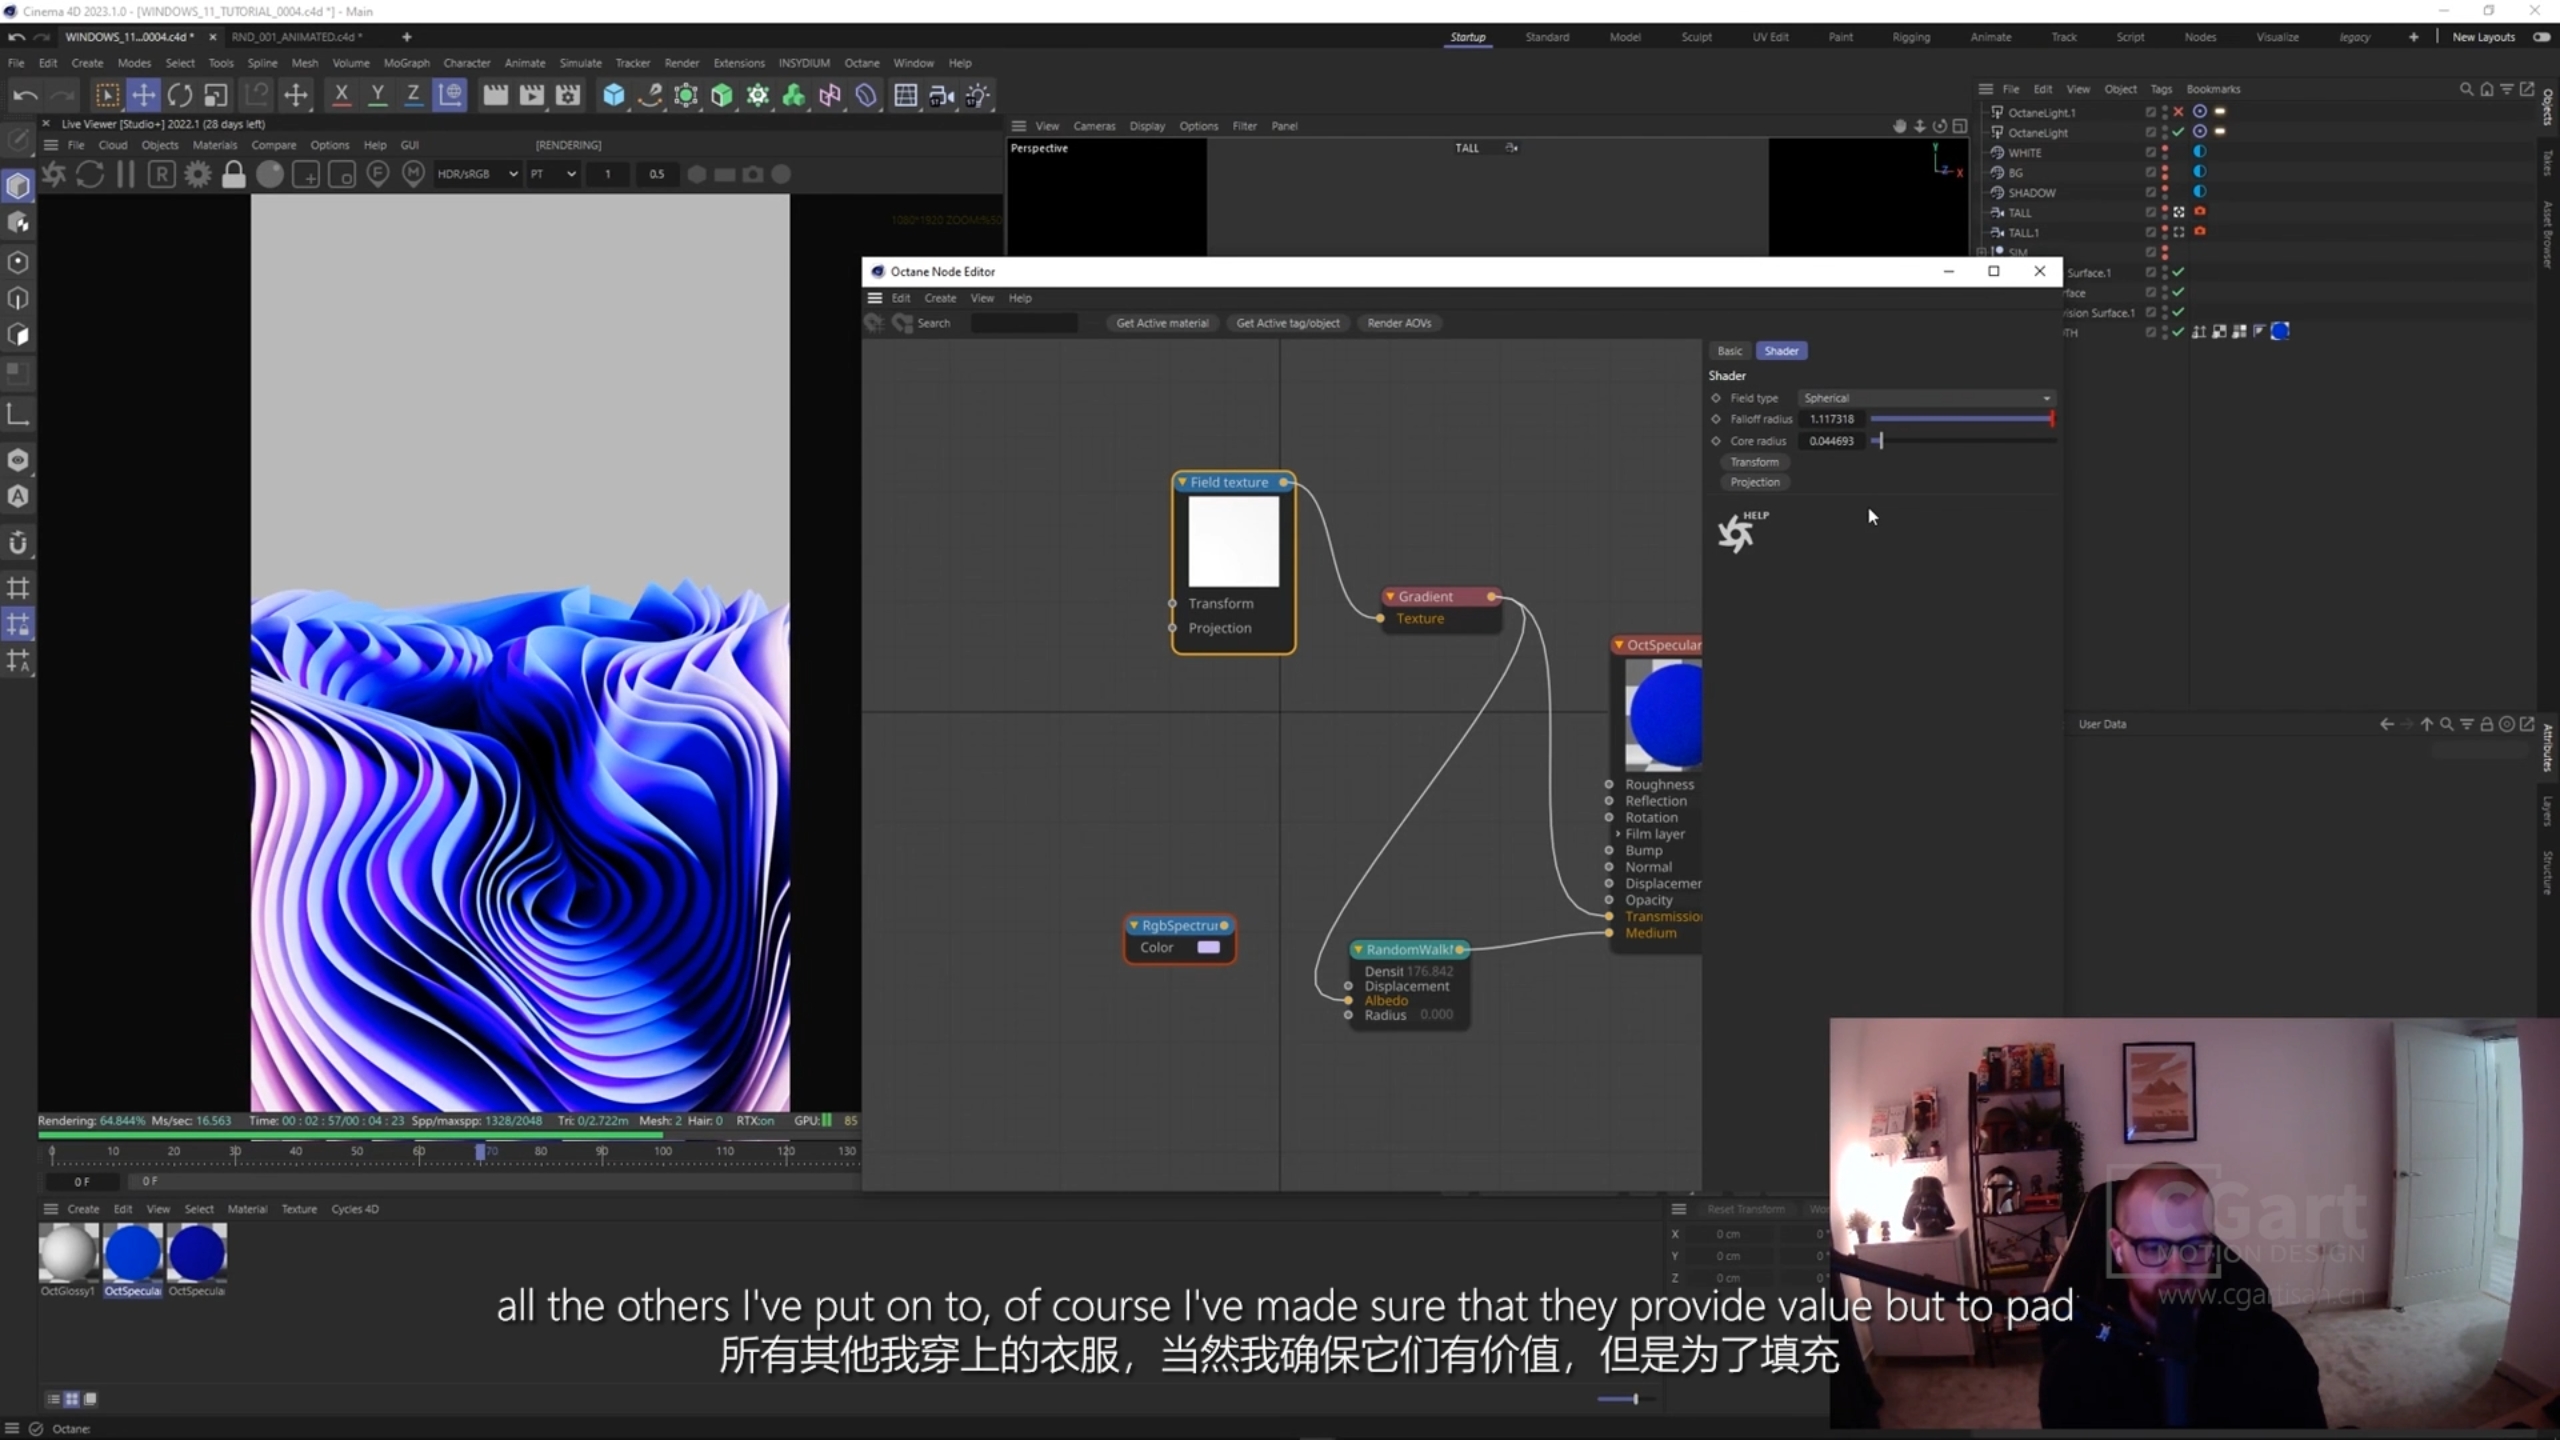
Task: Select the OctGlossy1 material thumbnail
Action: (x=68, y=1252)
